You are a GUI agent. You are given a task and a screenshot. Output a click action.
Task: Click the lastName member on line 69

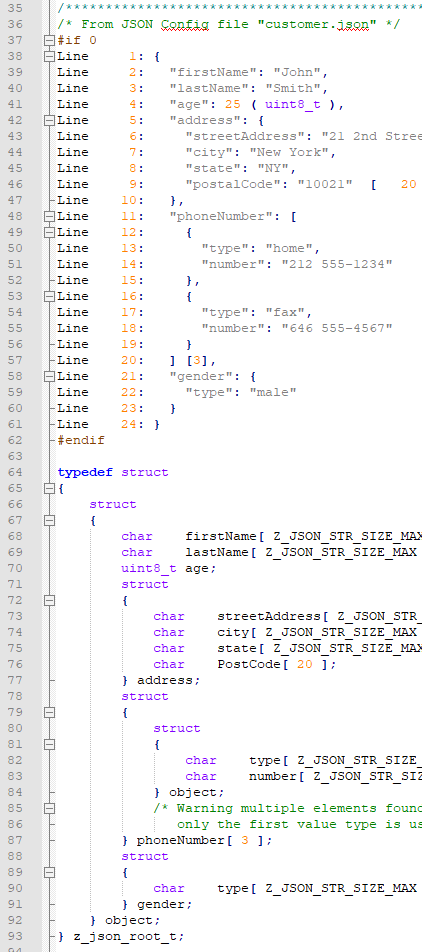coord(217,552)
